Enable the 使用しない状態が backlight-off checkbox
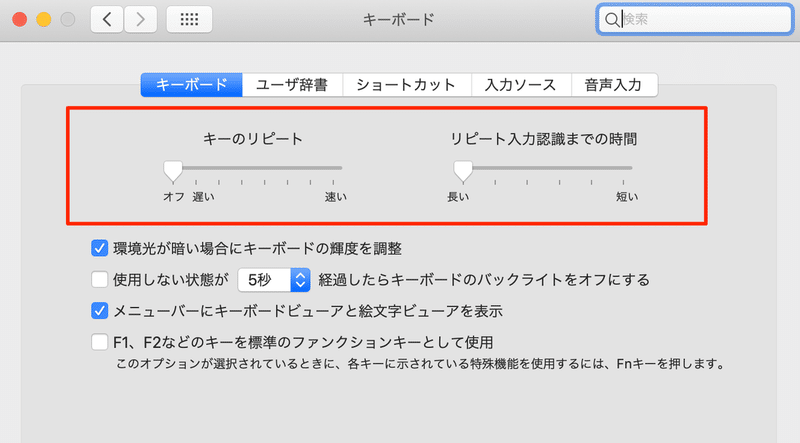Image resolution: width=800 pixels, height=443 pixels. (x=99, y=280)
